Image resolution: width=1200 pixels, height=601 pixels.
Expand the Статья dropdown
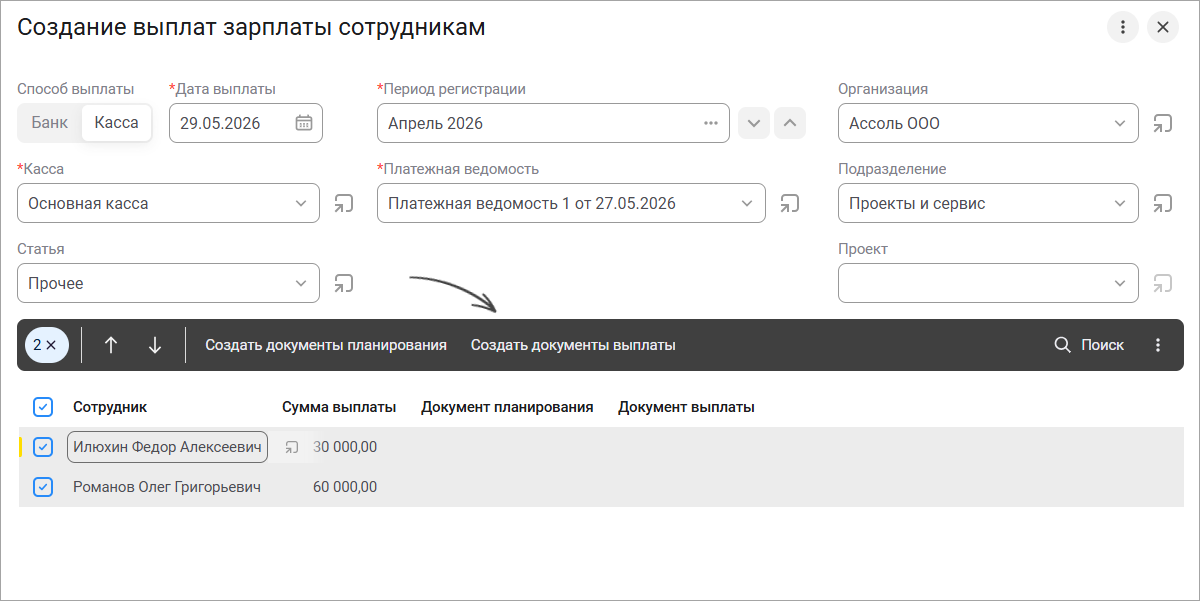(301, 283)
